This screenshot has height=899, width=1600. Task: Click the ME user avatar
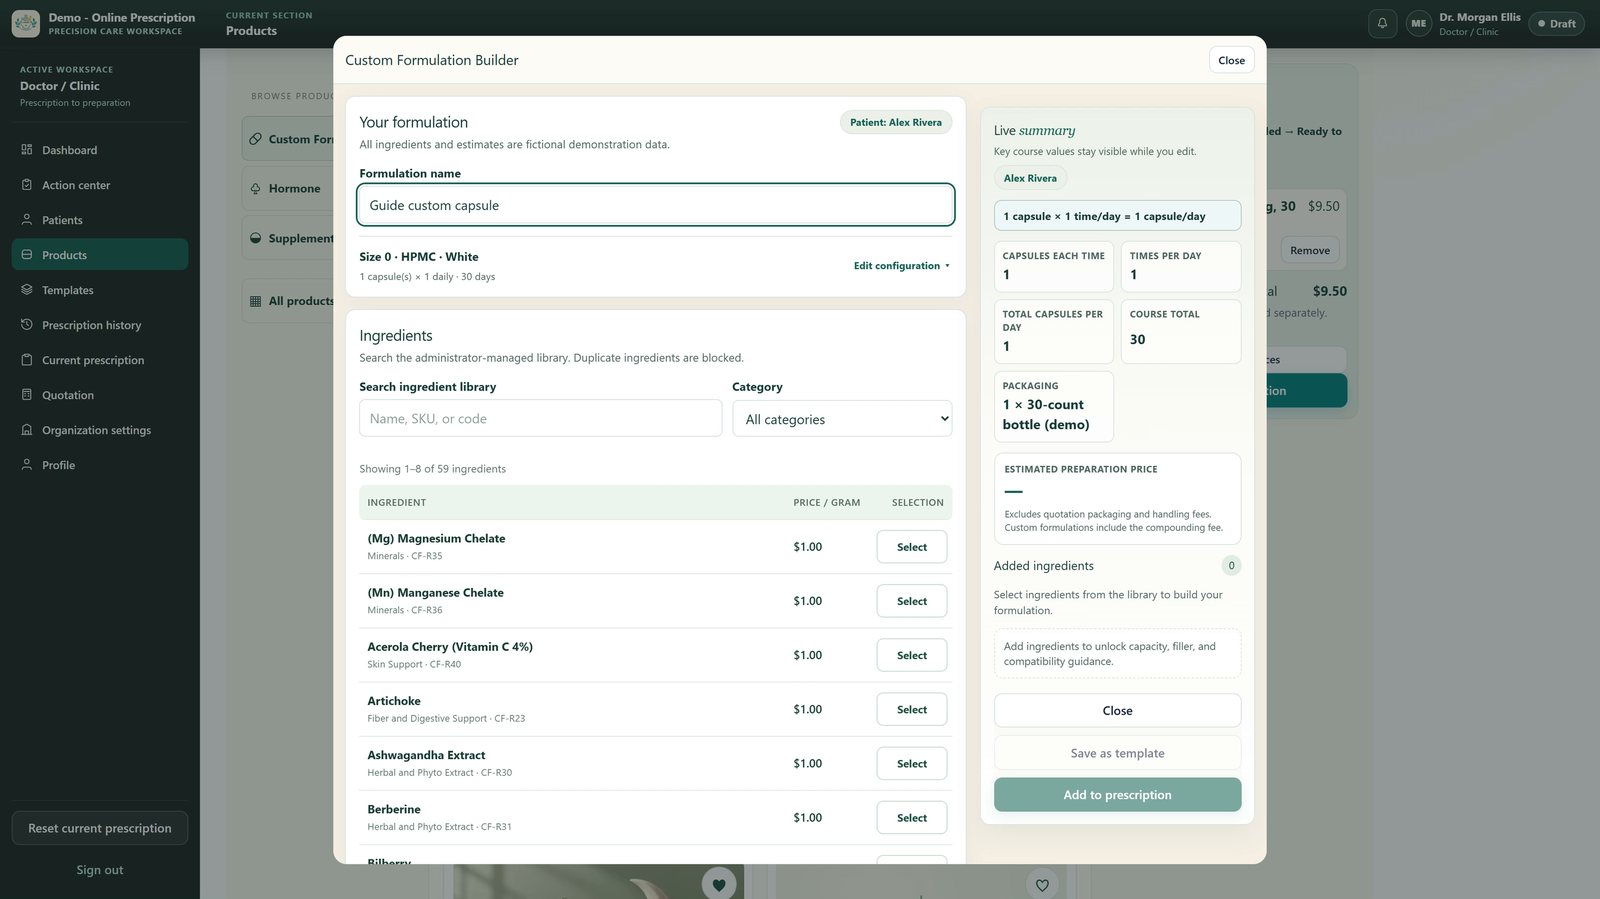click(1419, 23)
